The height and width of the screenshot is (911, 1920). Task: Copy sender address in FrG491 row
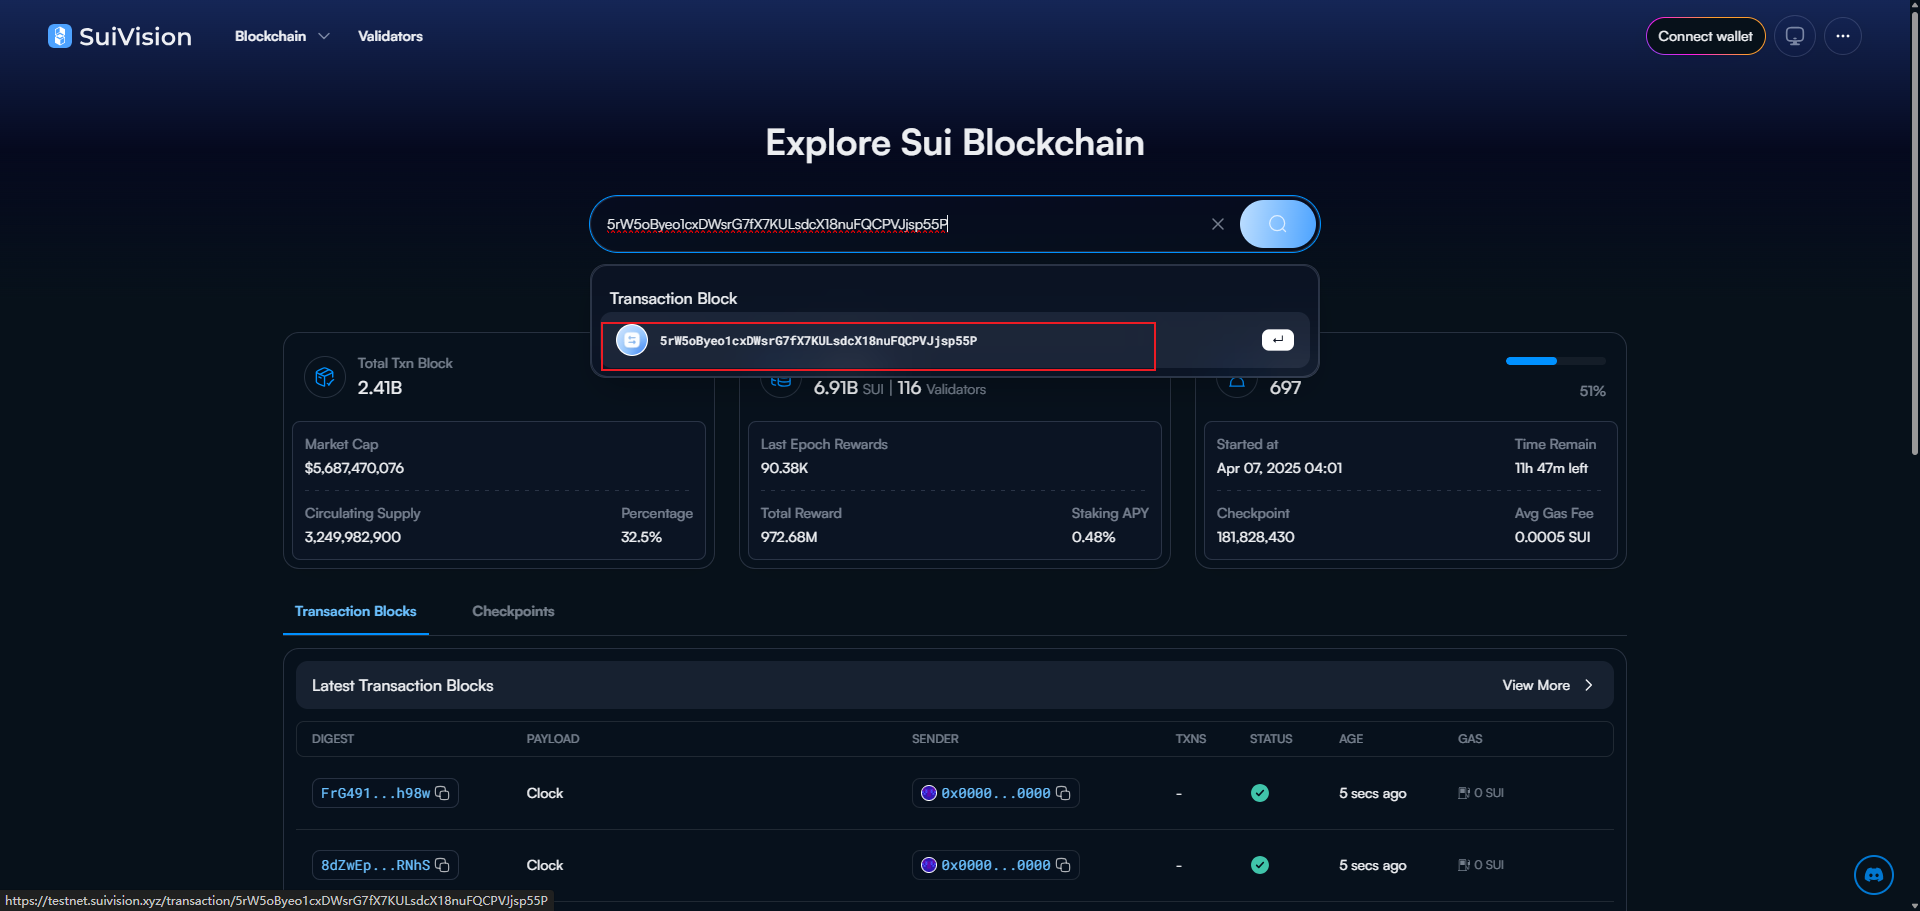click(1063, 793)
